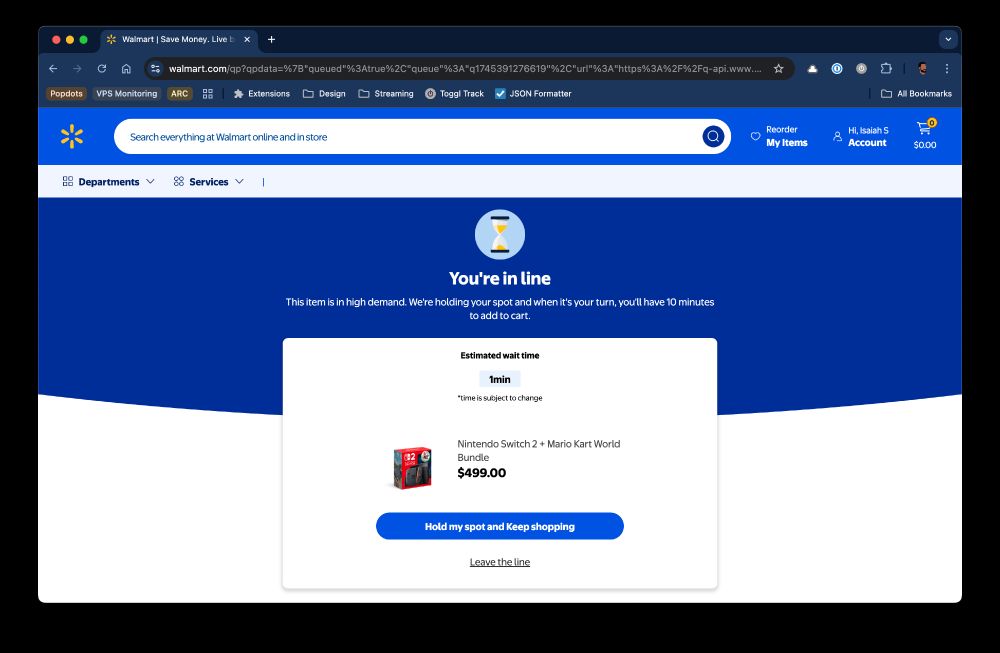
Task: Expand the Services menu
Action: 209,182
